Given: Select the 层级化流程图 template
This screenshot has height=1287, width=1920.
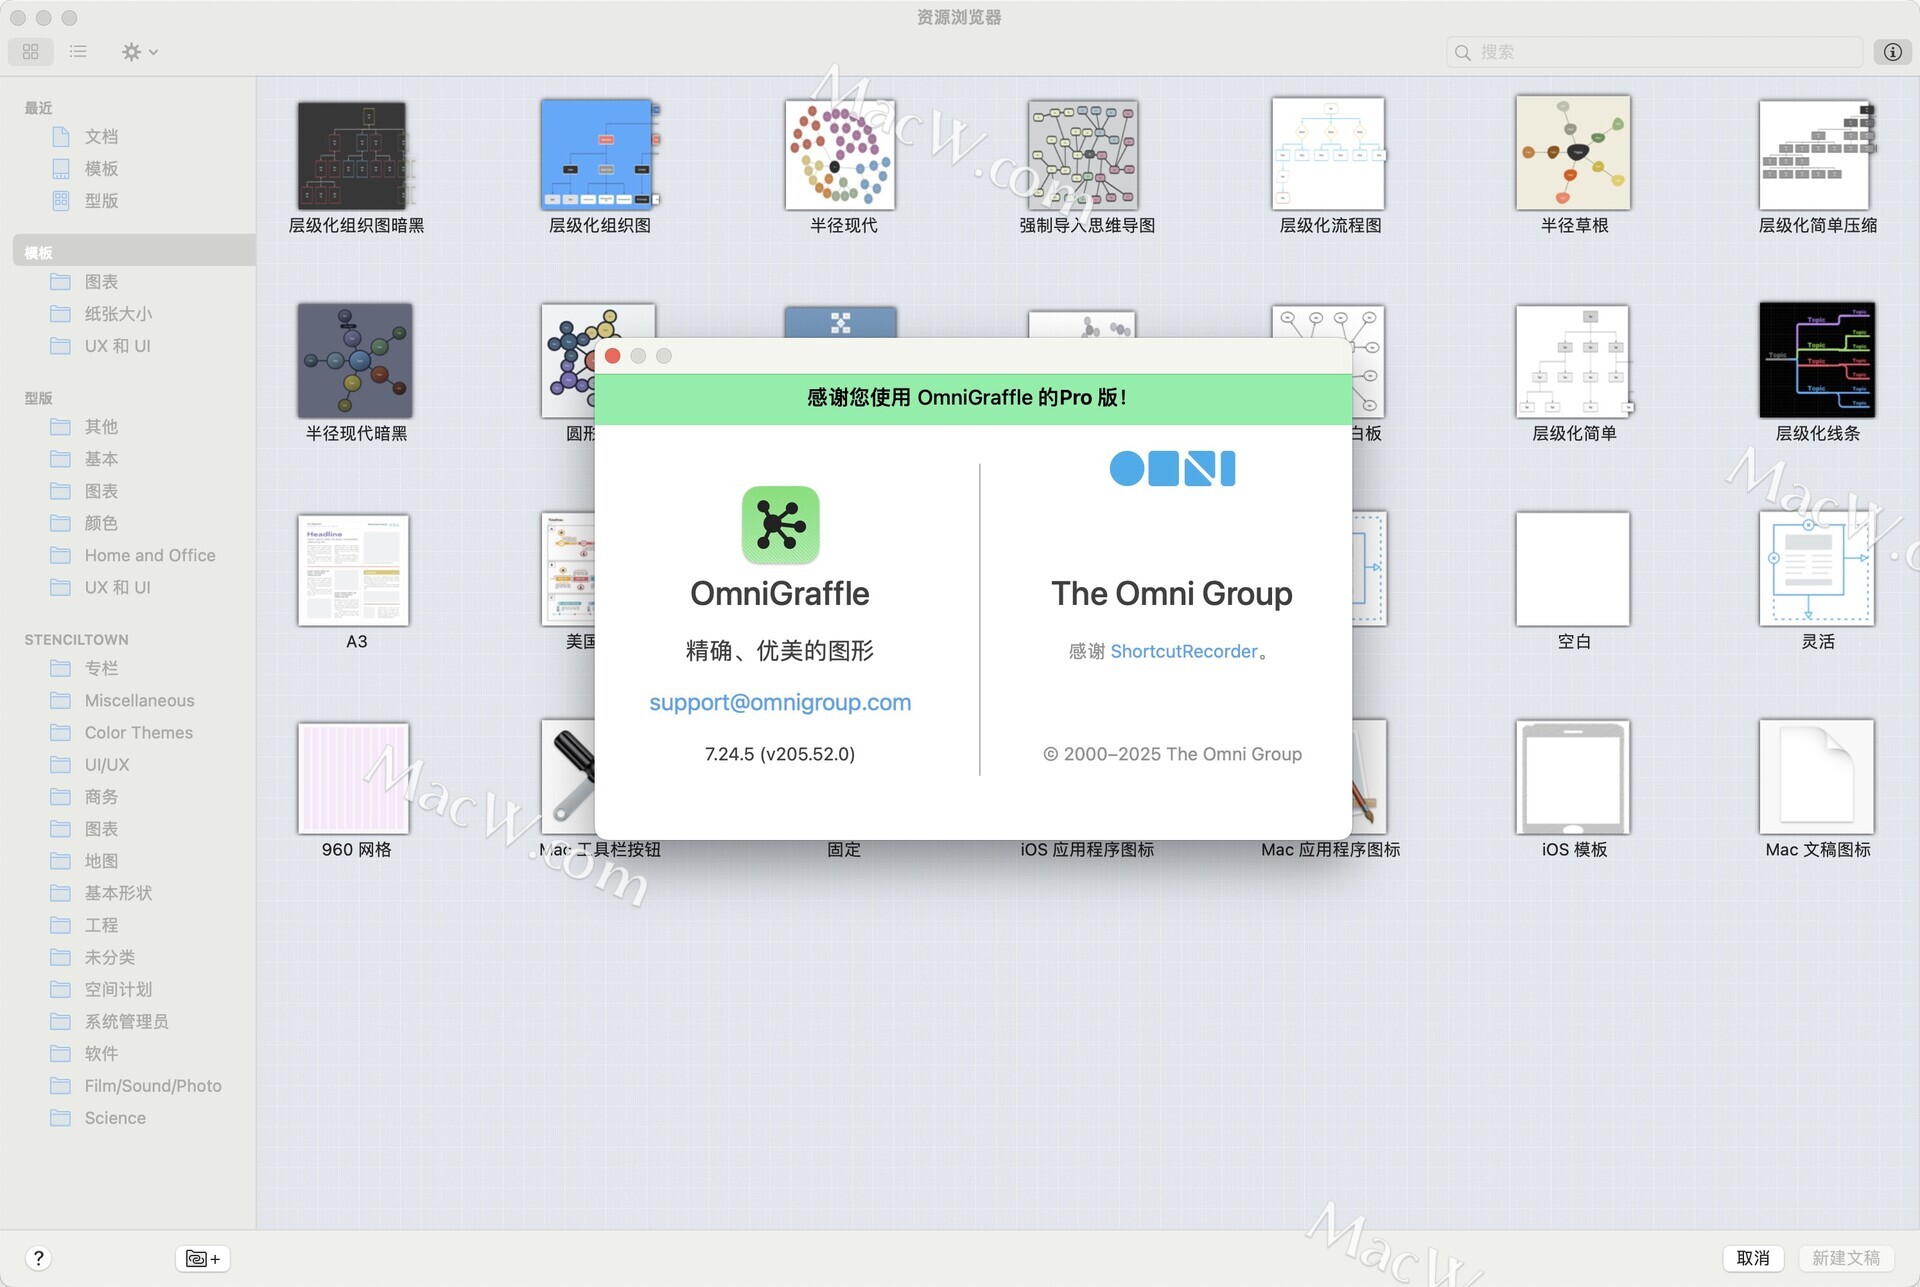Looking at the screenshot, I should point(1328,154).
